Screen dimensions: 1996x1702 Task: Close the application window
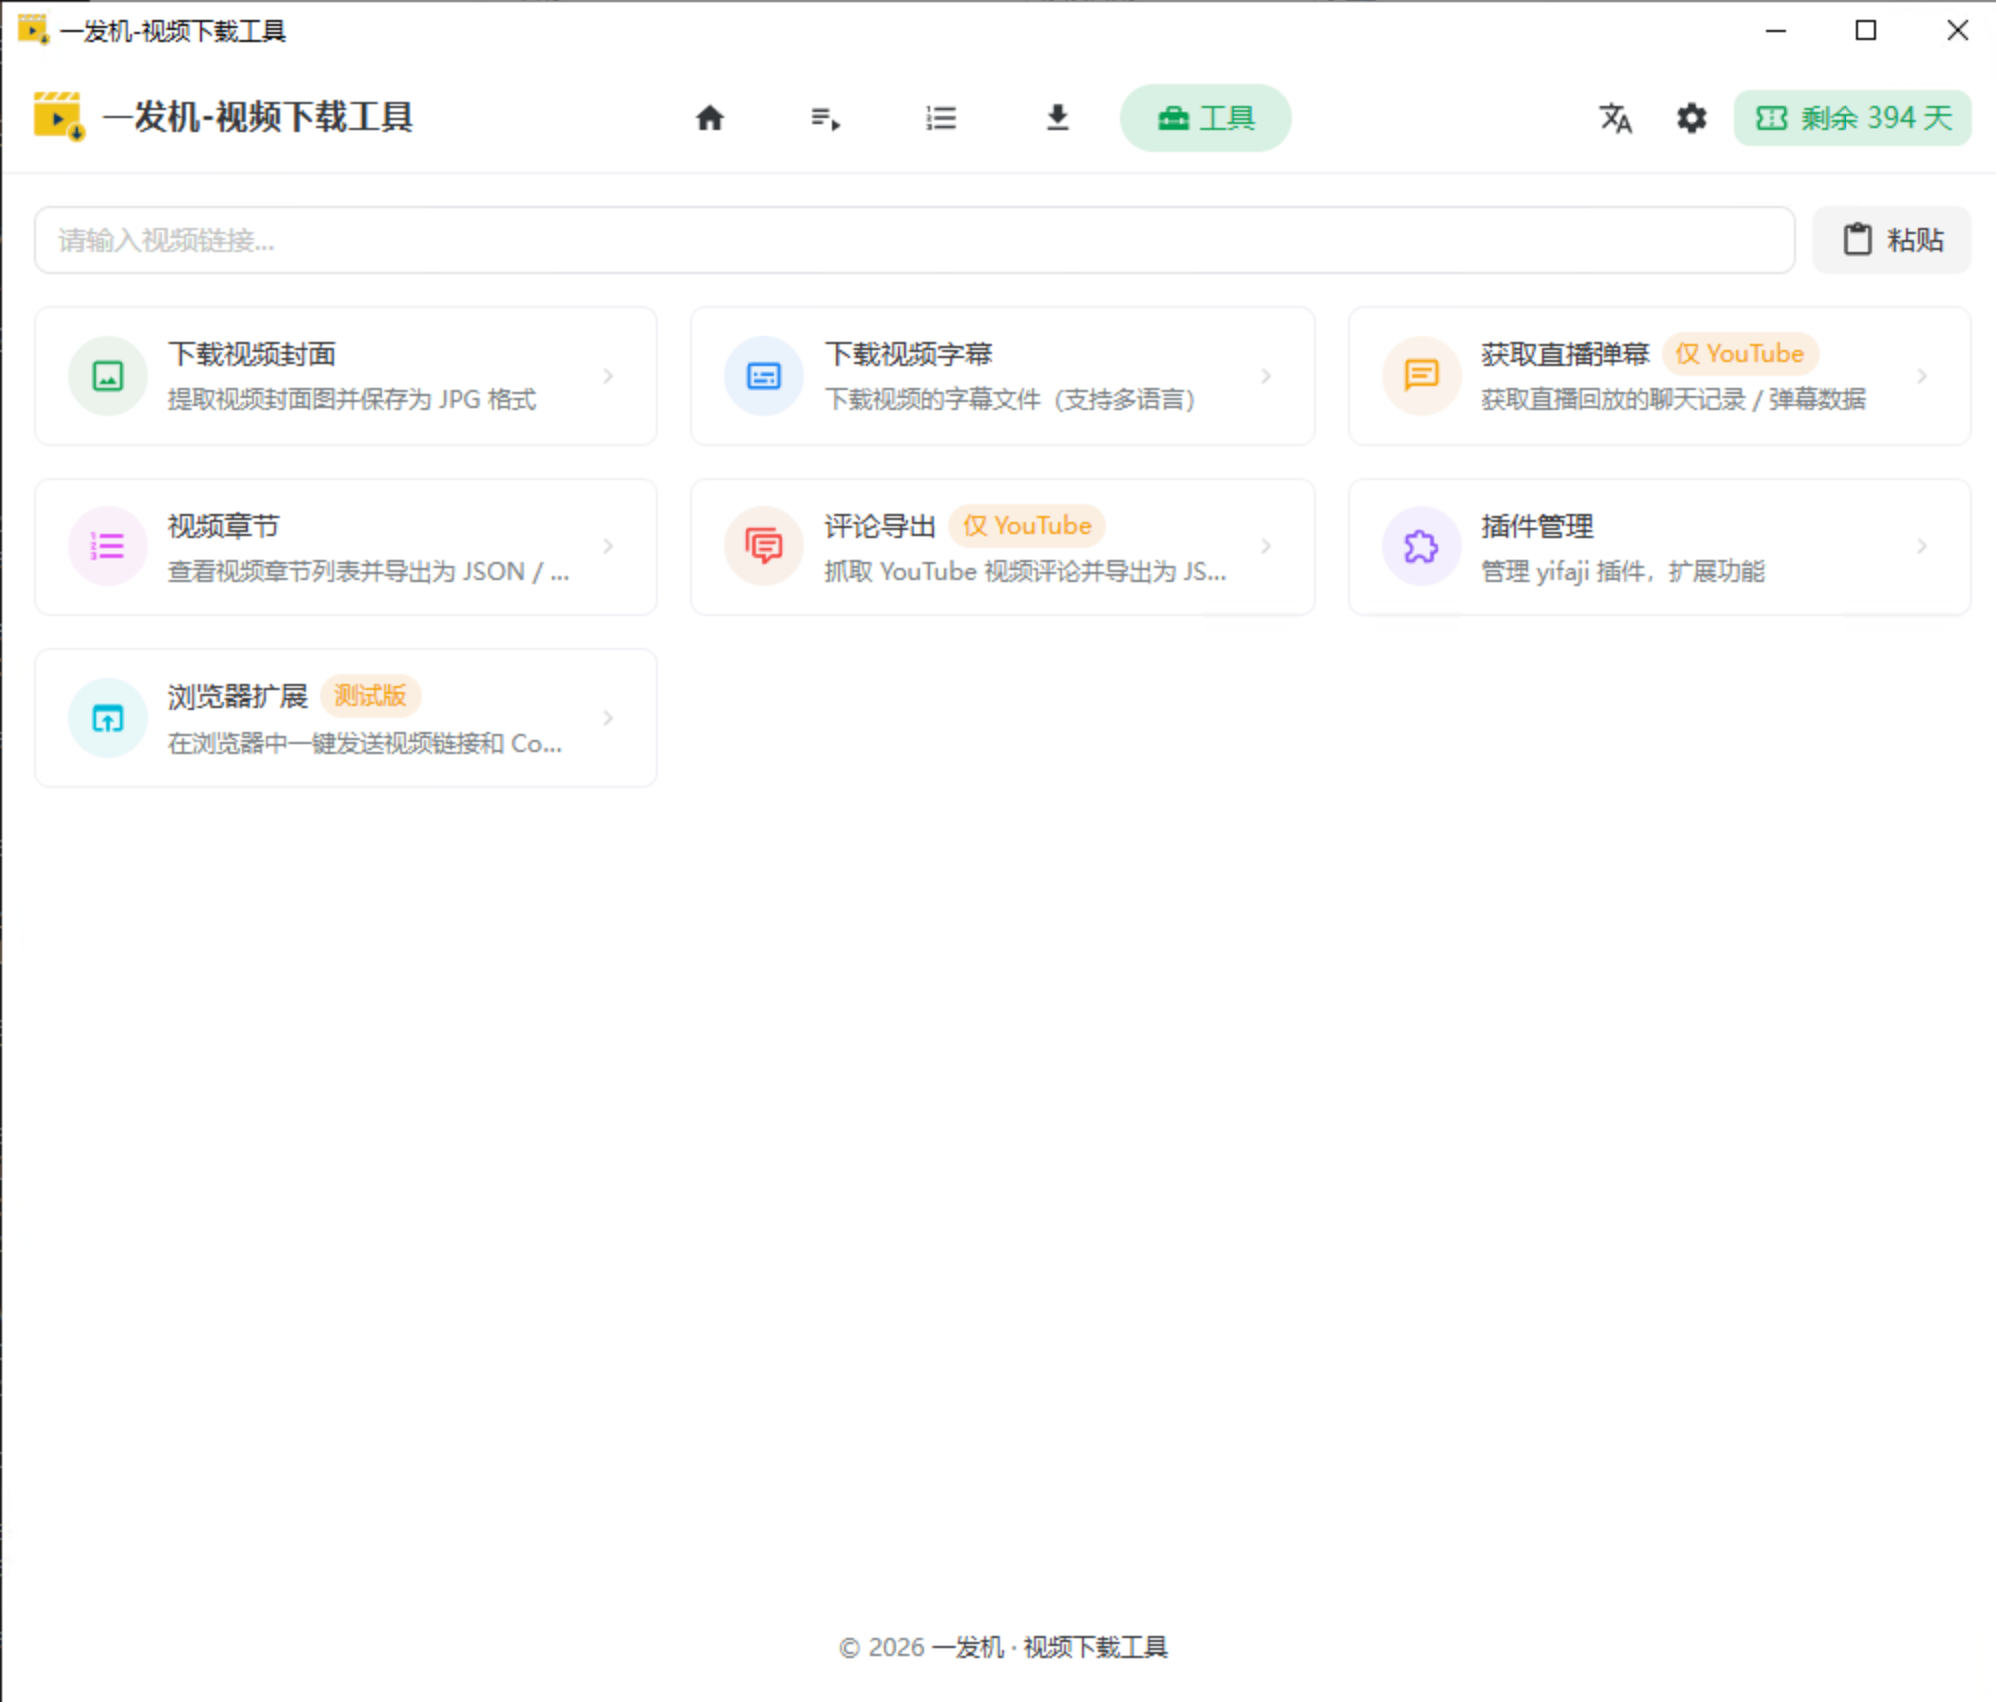coord(1957,31)
